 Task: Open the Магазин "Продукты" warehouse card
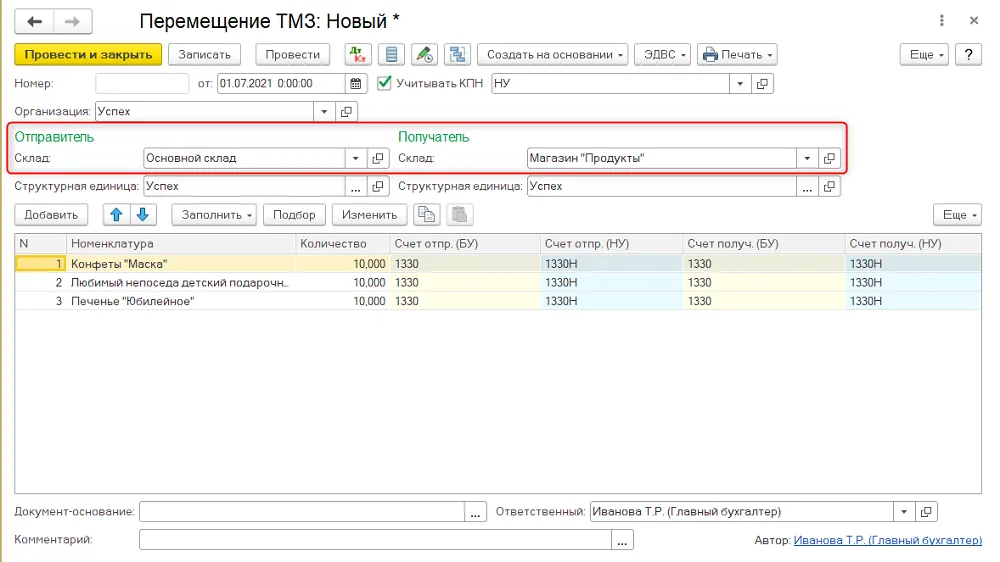pos(829,158)
